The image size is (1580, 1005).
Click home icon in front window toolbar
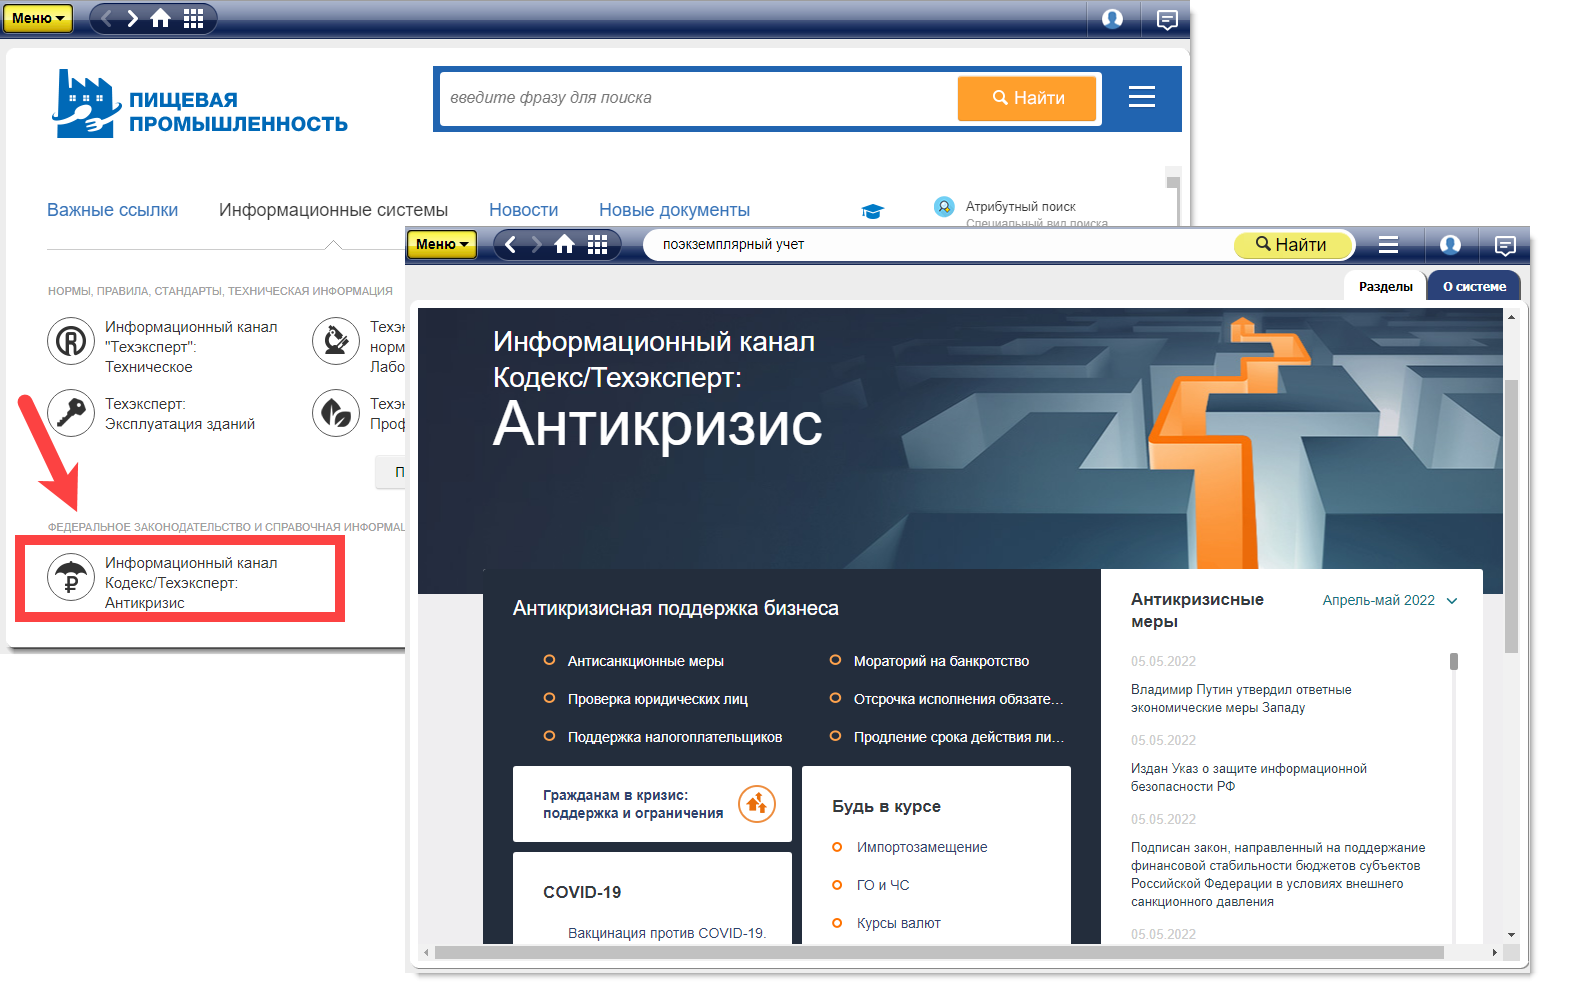point(565,244)
